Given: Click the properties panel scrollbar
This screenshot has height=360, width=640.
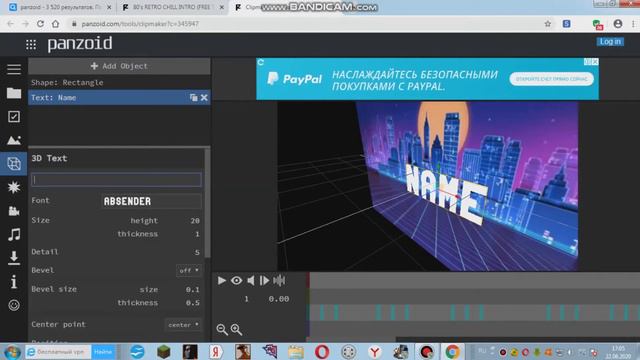Looking at the screenshot, I should coord(207,203).
